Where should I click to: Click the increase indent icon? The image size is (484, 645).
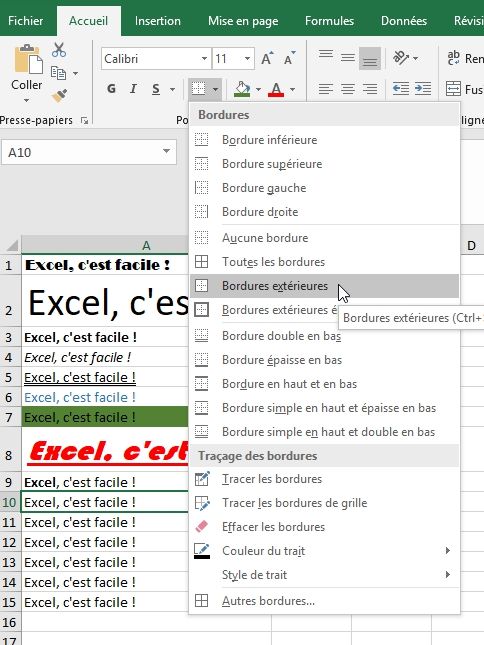[423, 89]
